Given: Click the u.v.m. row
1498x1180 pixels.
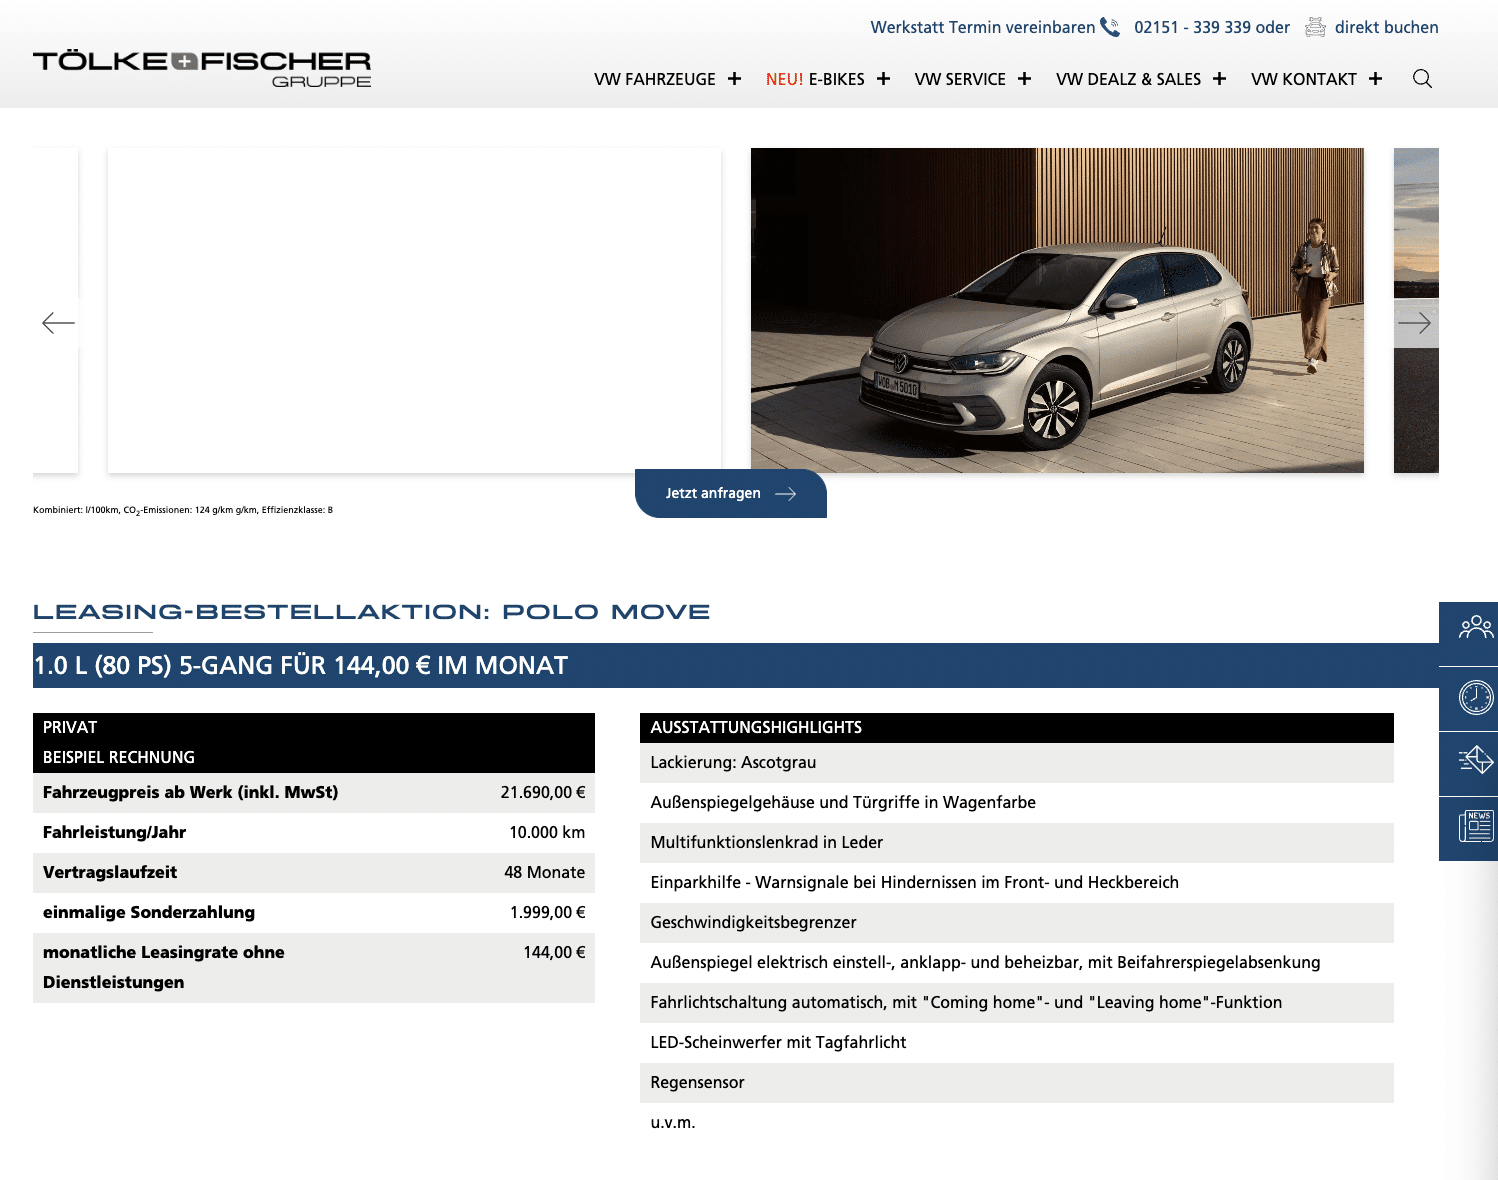Looking at the screenshot, I should pos(1016,1122).
